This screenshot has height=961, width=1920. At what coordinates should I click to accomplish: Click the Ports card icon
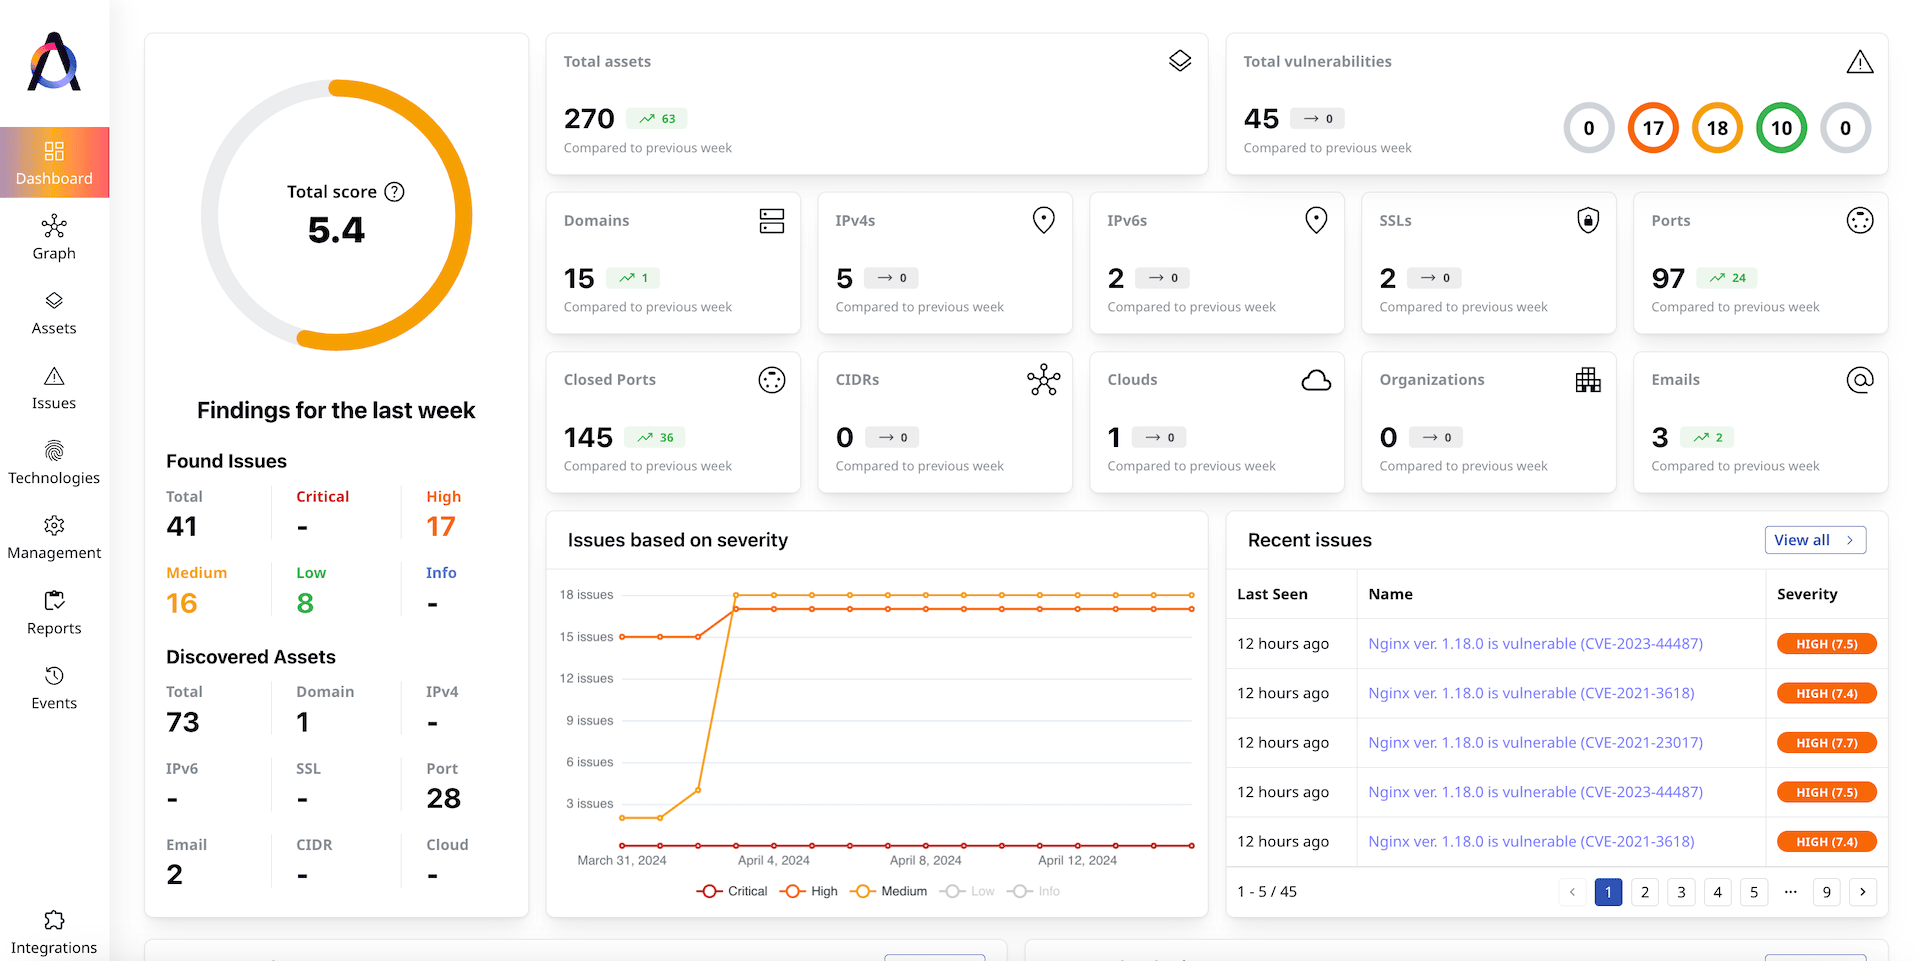1860,220
